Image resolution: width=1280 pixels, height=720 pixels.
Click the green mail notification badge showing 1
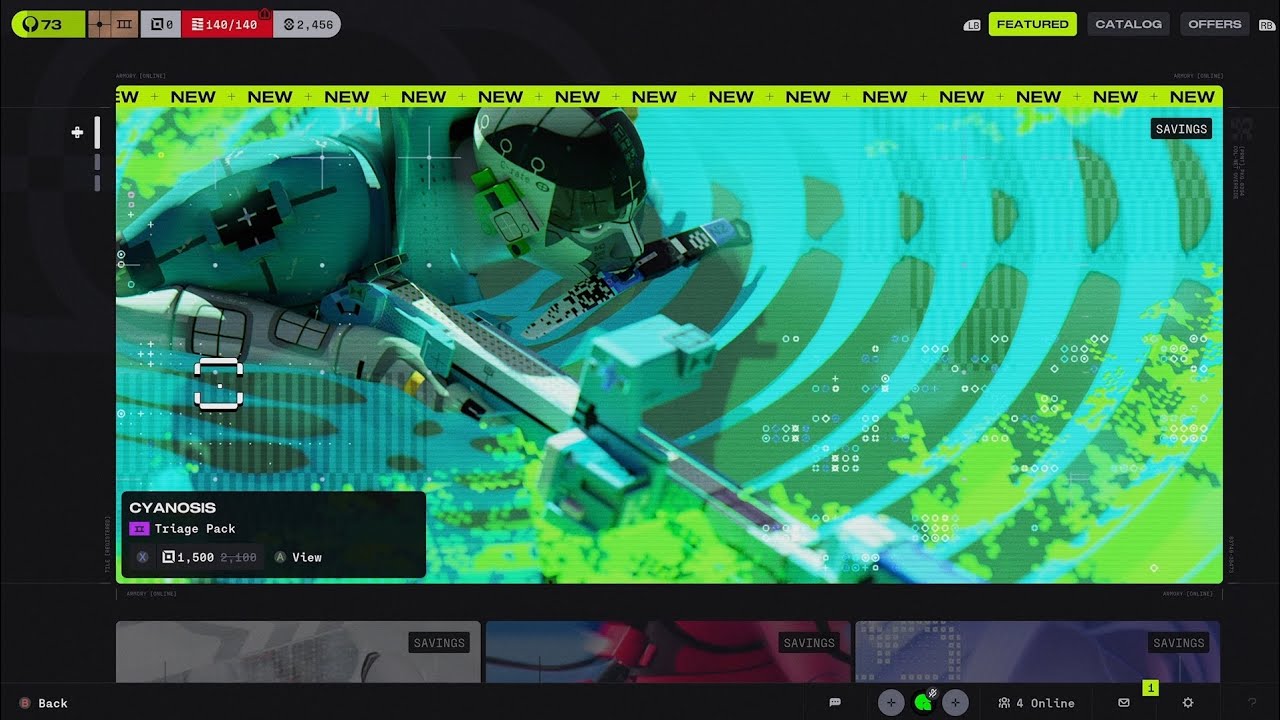pos(1150,688)
